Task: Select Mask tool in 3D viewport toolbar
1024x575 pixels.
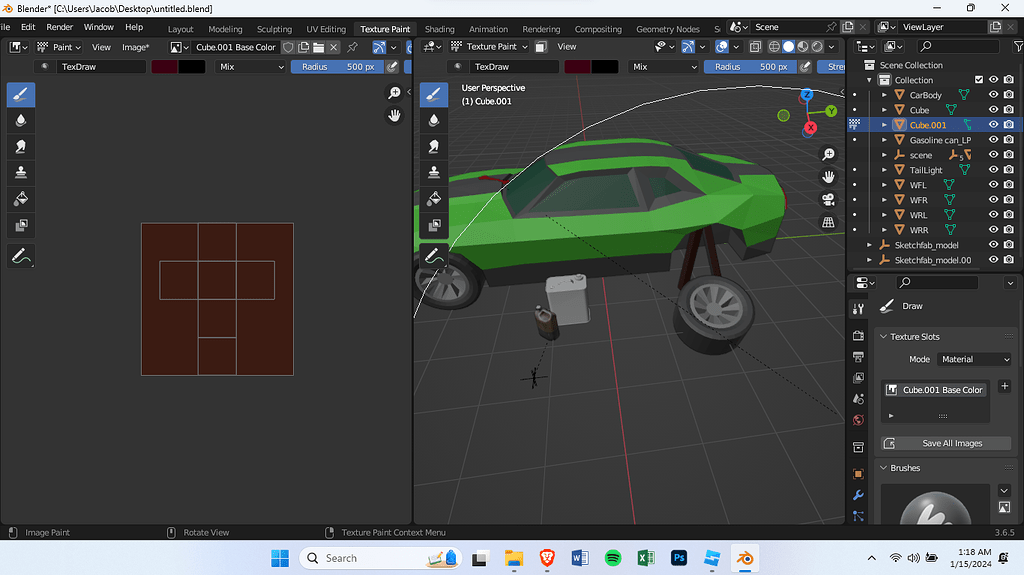Action: click(x=434, y=225)
